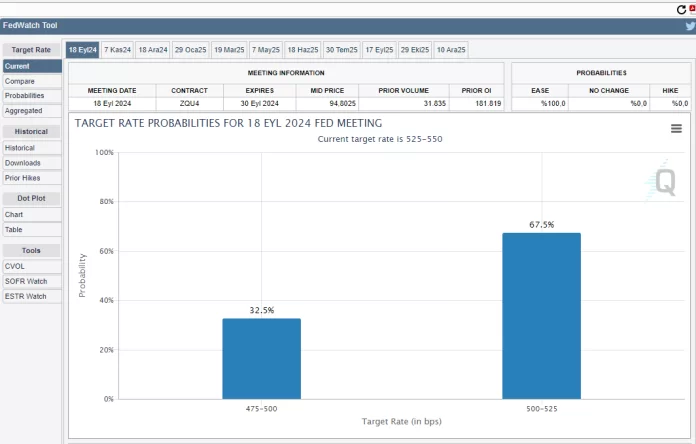Open the Compare view in sidebar

tap(19, 81)
